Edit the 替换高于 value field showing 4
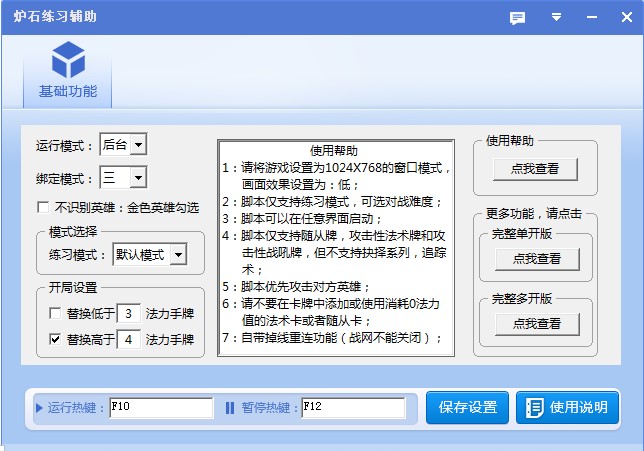The height and width of the screenshot is (451, 644). 129,340
